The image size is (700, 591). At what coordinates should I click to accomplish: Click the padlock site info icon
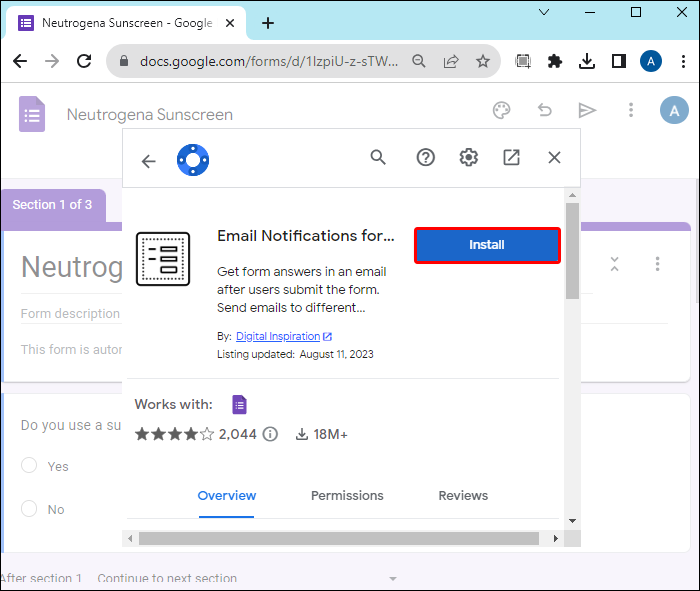[x=124, y=61]
